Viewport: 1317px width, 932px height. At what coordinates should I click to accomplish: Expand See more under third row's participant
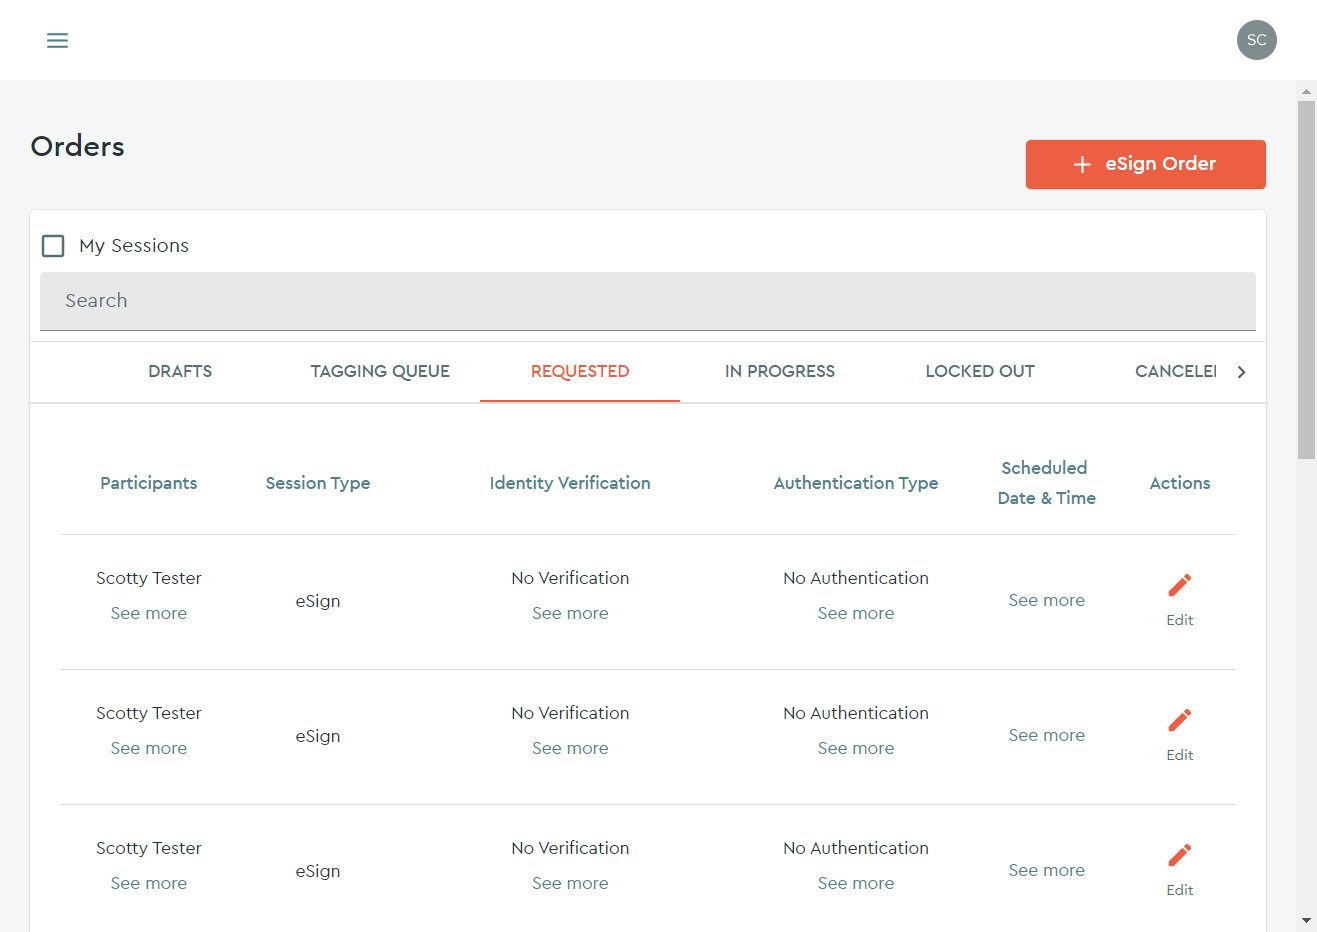[x=149, y=883]
